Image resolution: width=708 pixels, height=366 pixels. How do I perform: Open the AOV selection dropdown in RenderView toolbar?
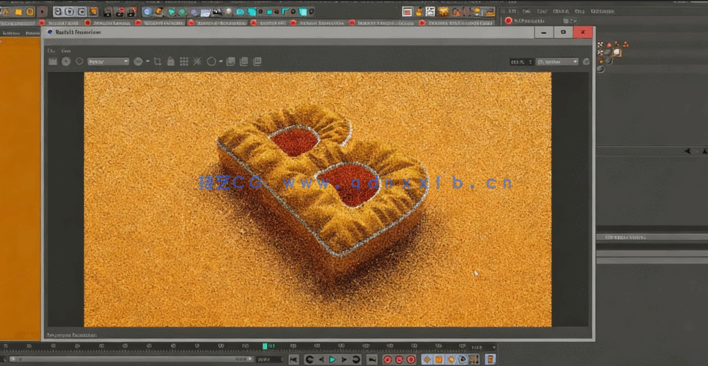click(x=108, y=61)
